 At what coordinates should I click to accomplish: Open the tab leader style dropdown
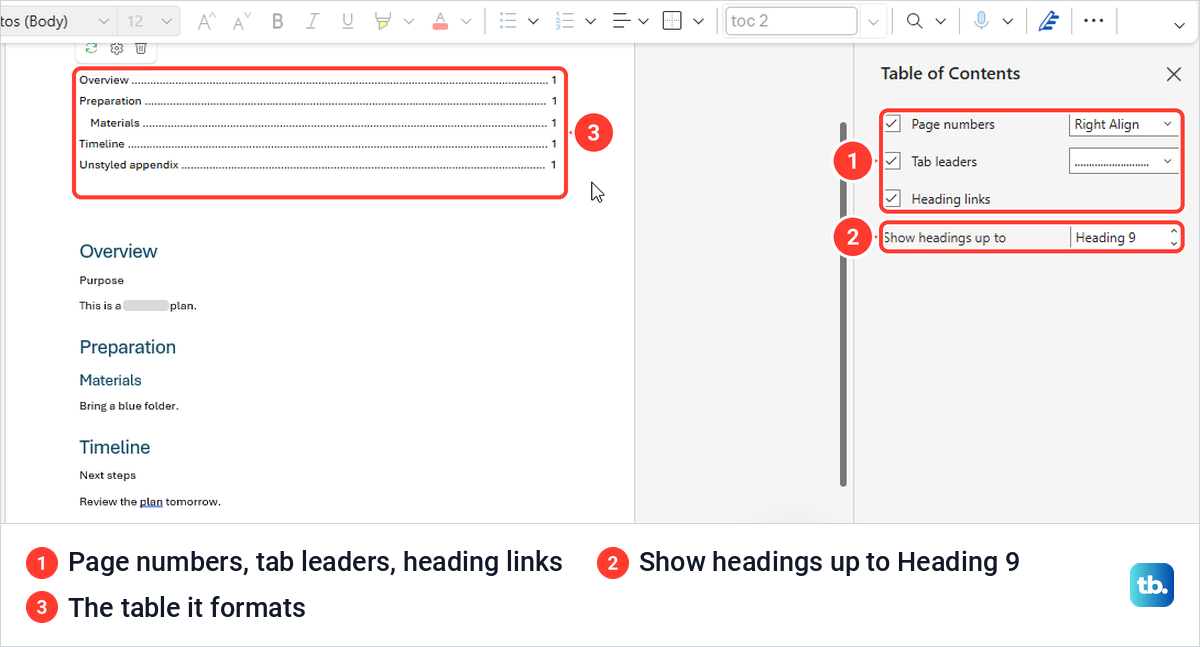(1124, 161)
